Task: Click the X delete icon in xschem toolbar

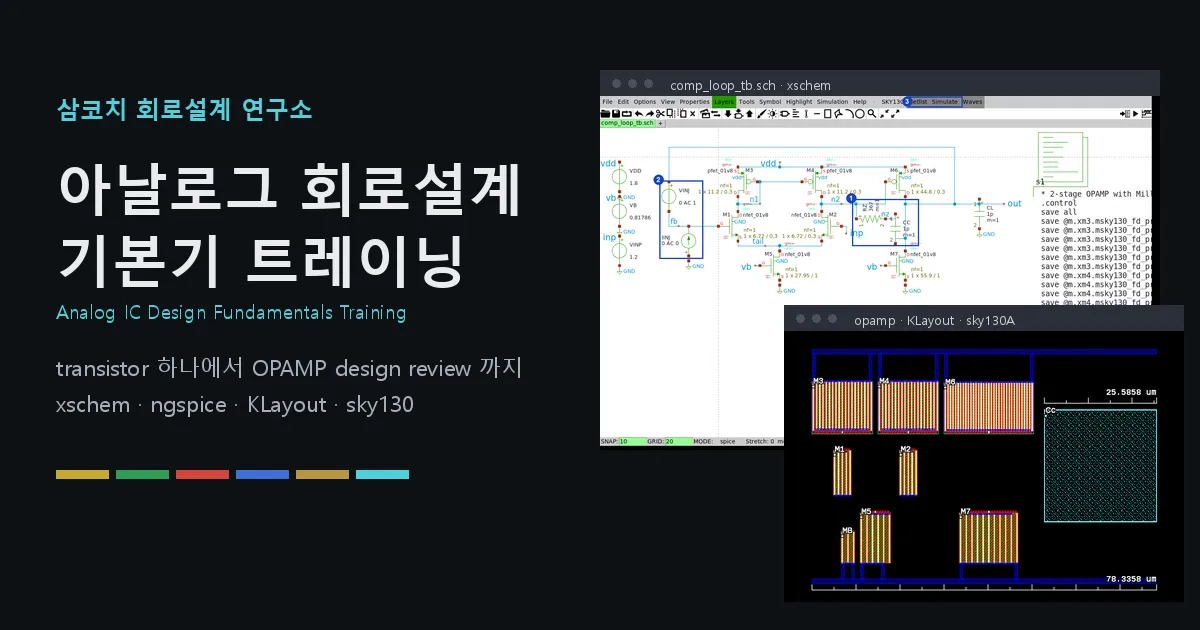Action: coord(693,114)
